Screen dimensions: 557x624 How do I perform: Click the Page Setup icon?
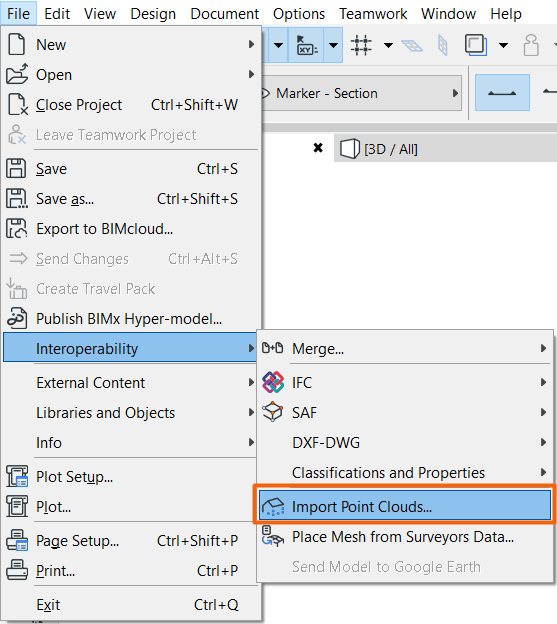click(17, 540)
